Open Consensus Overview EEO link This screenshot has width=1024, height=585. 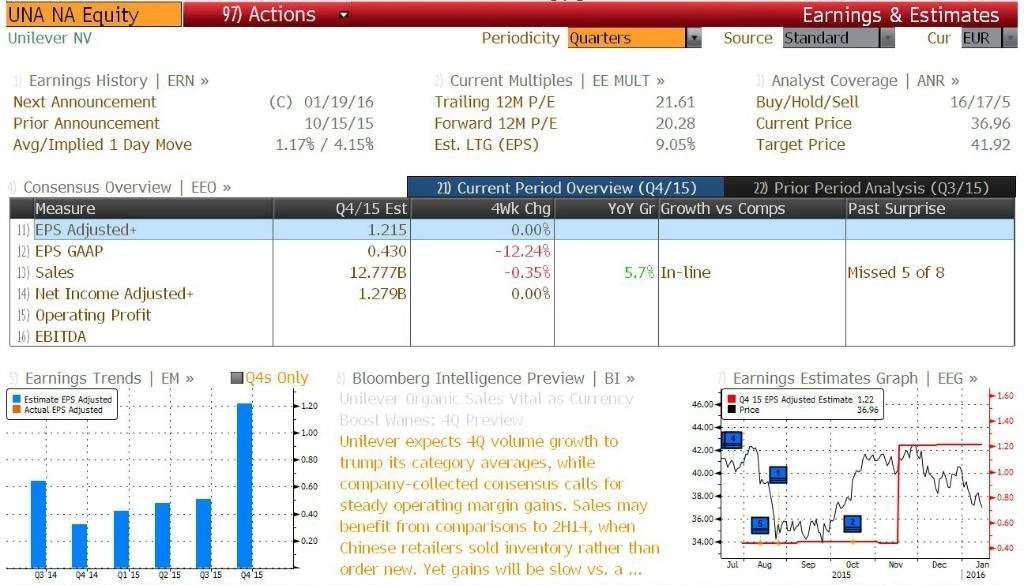[x=127, y=187]
